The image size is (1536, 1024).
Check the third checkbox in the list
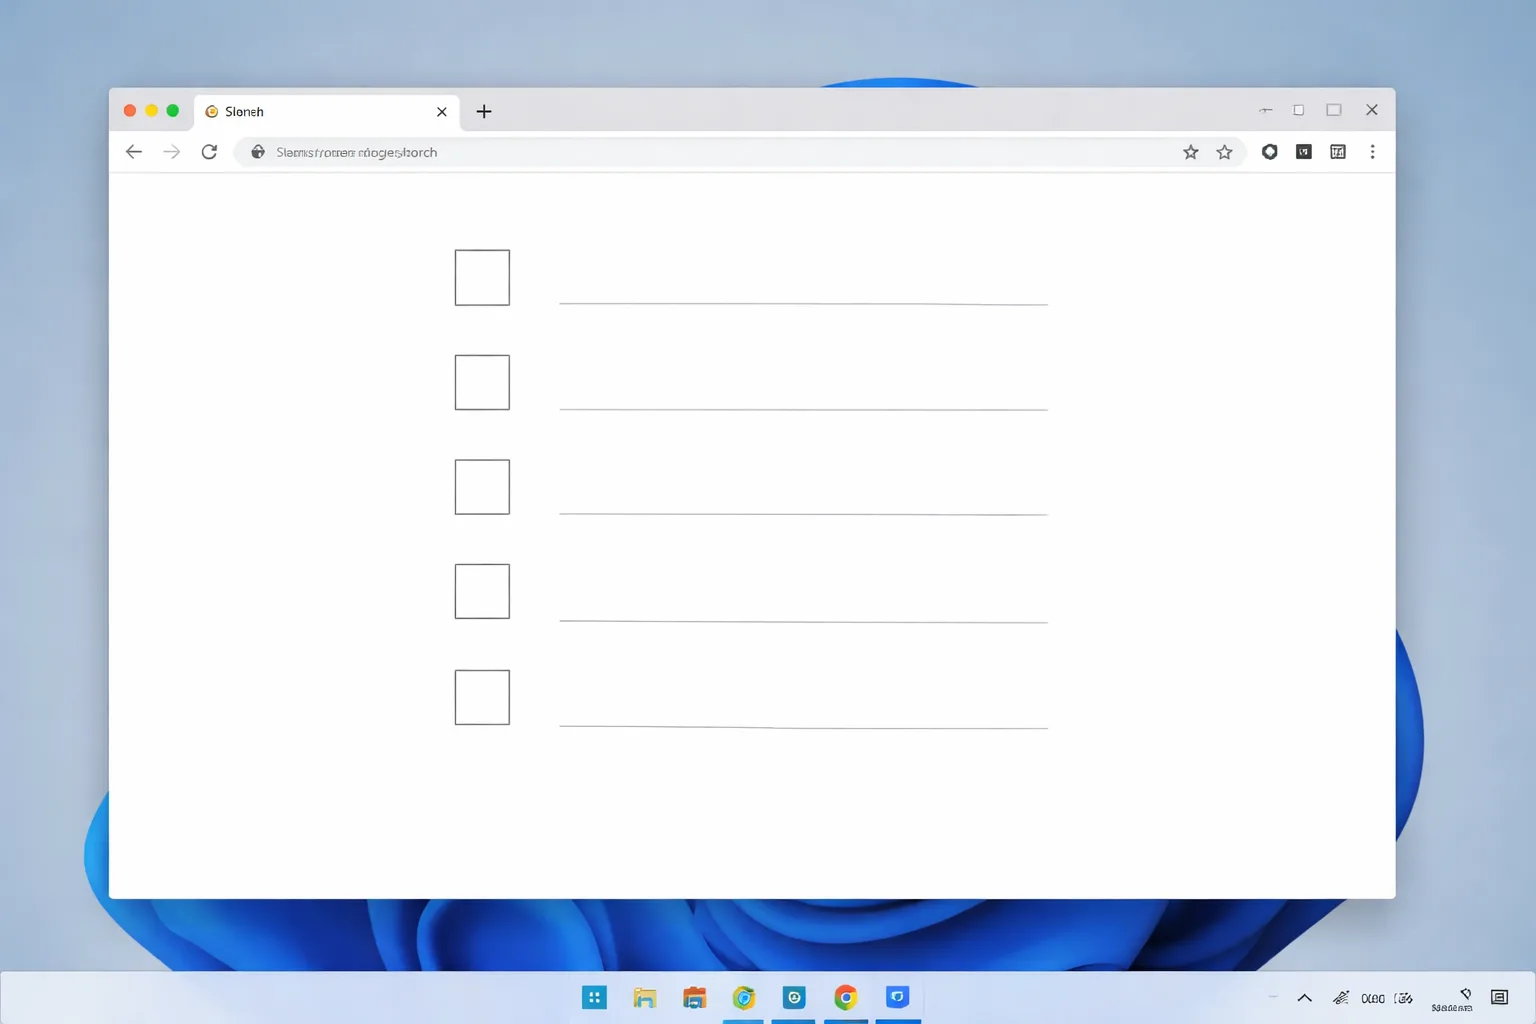click(x=482, y=487)
